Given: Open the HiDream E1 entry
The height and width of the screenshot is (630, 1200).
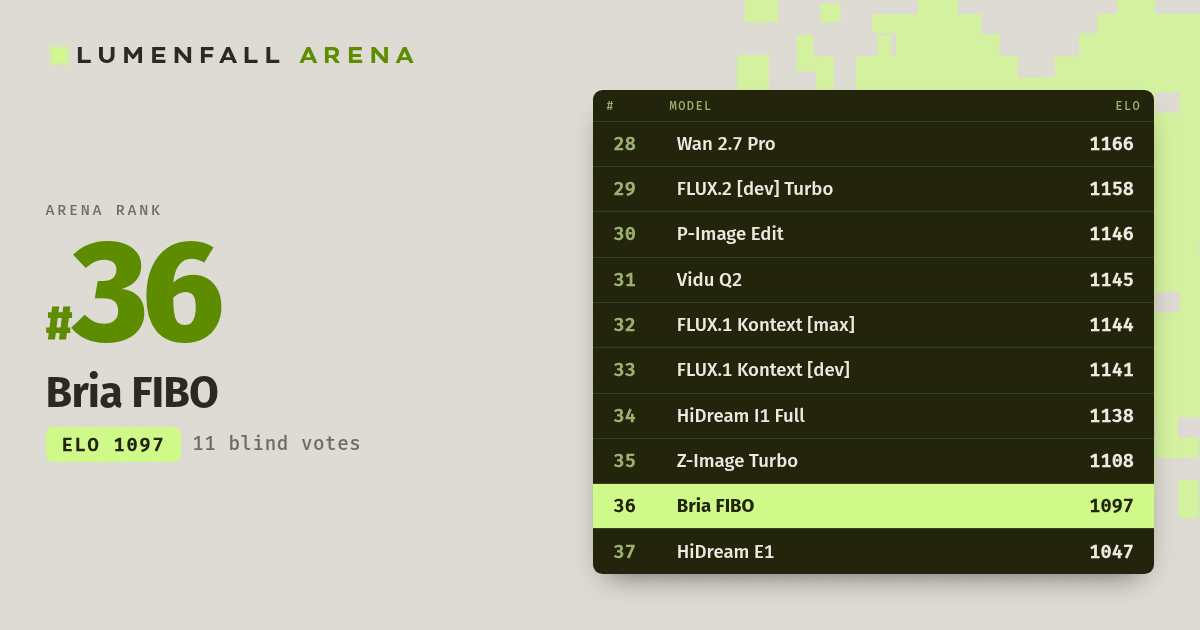Looking at the screenshot, I should click(x=873, y=551).
